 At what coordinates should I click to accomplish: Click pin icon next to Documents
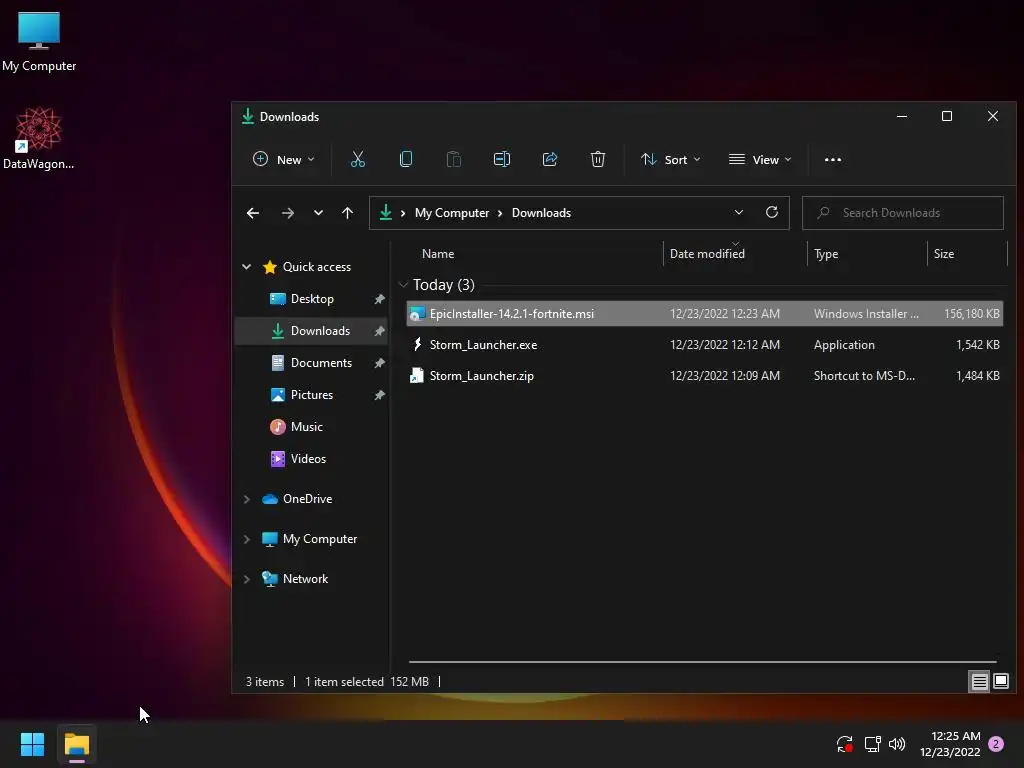coord(379,363)
